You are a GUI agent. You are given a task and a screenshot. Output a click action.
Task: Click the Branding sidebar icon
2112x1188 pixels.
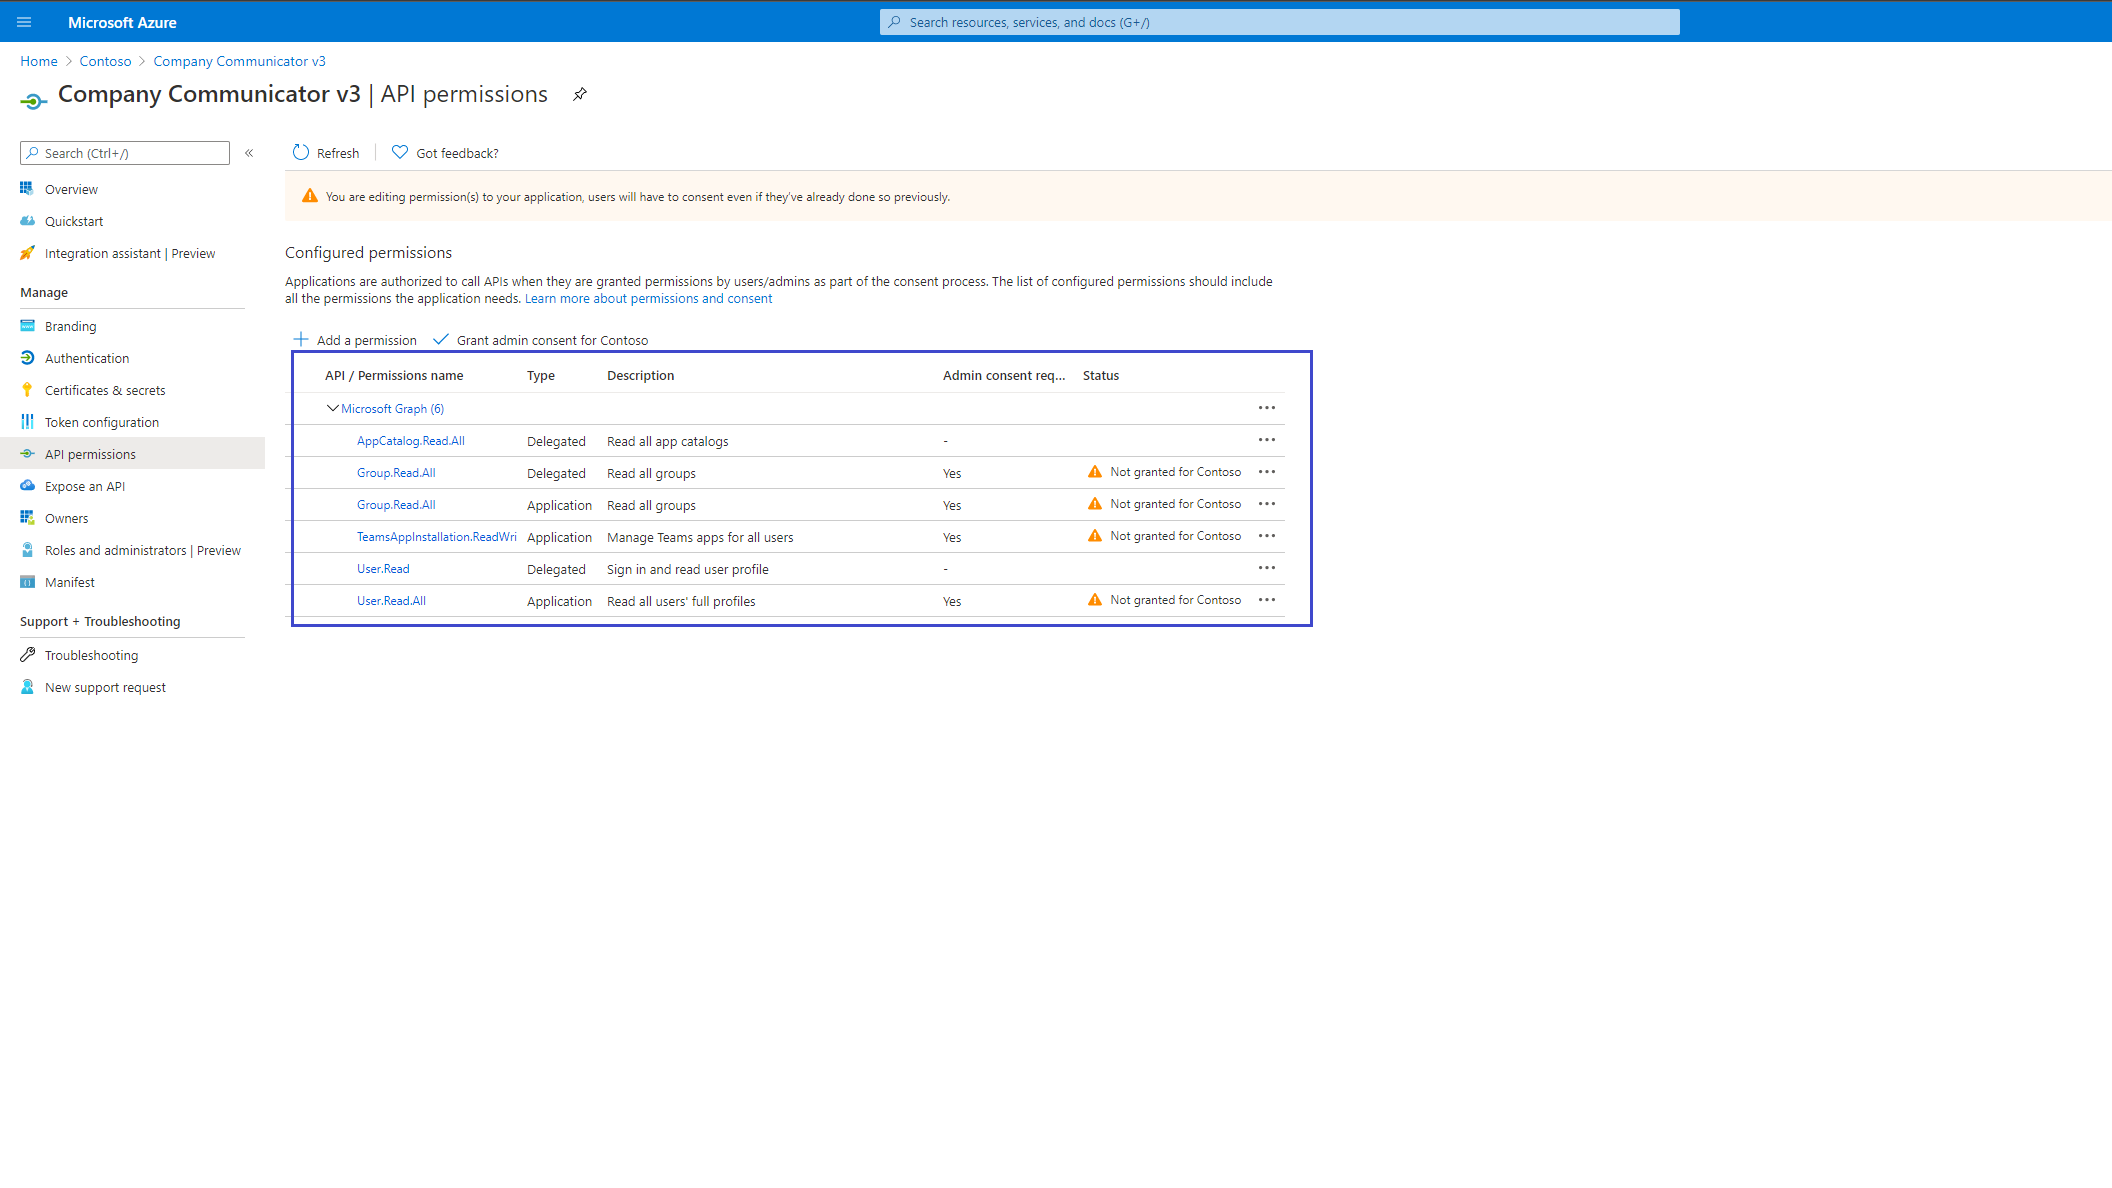[26, 325]
